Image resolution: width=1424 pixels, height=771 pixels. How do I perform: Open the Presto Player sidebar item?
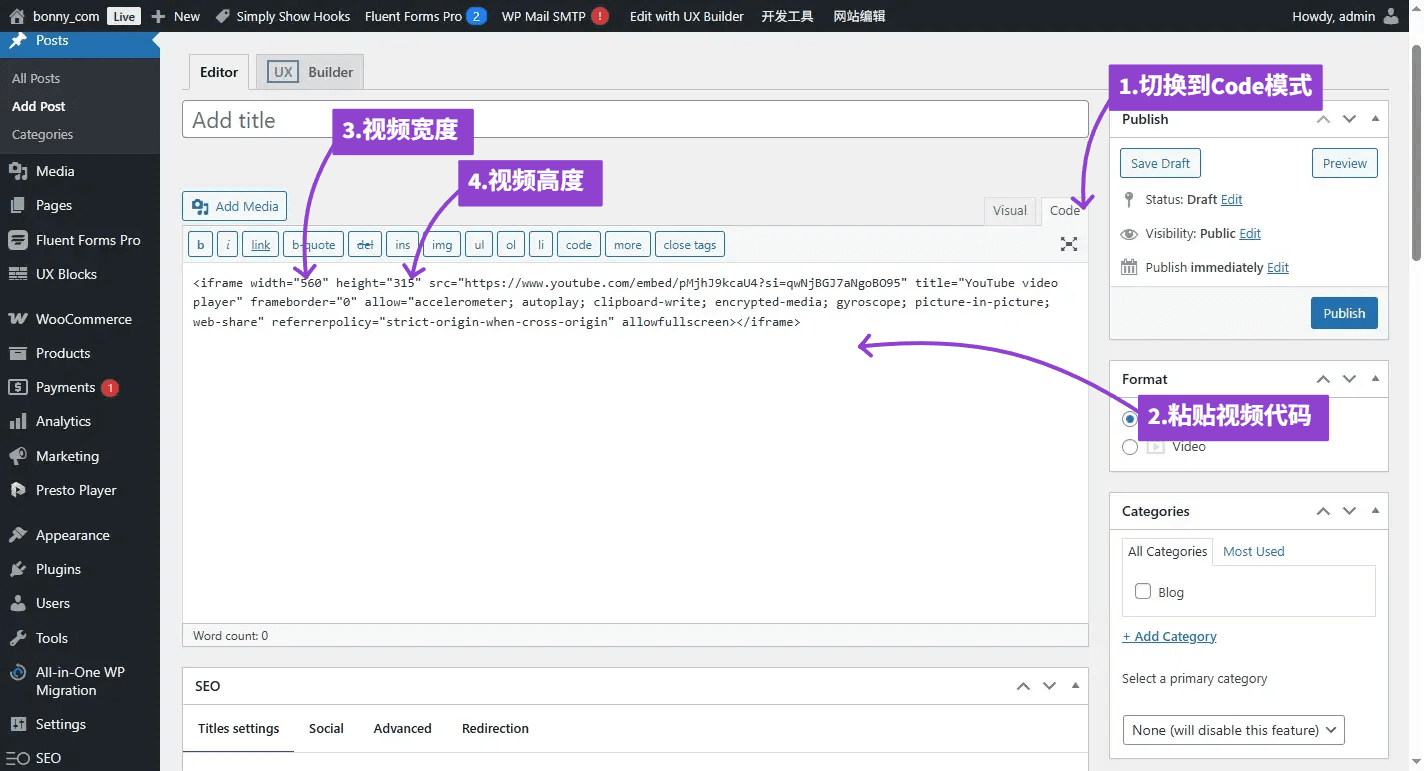pos(76,490)
